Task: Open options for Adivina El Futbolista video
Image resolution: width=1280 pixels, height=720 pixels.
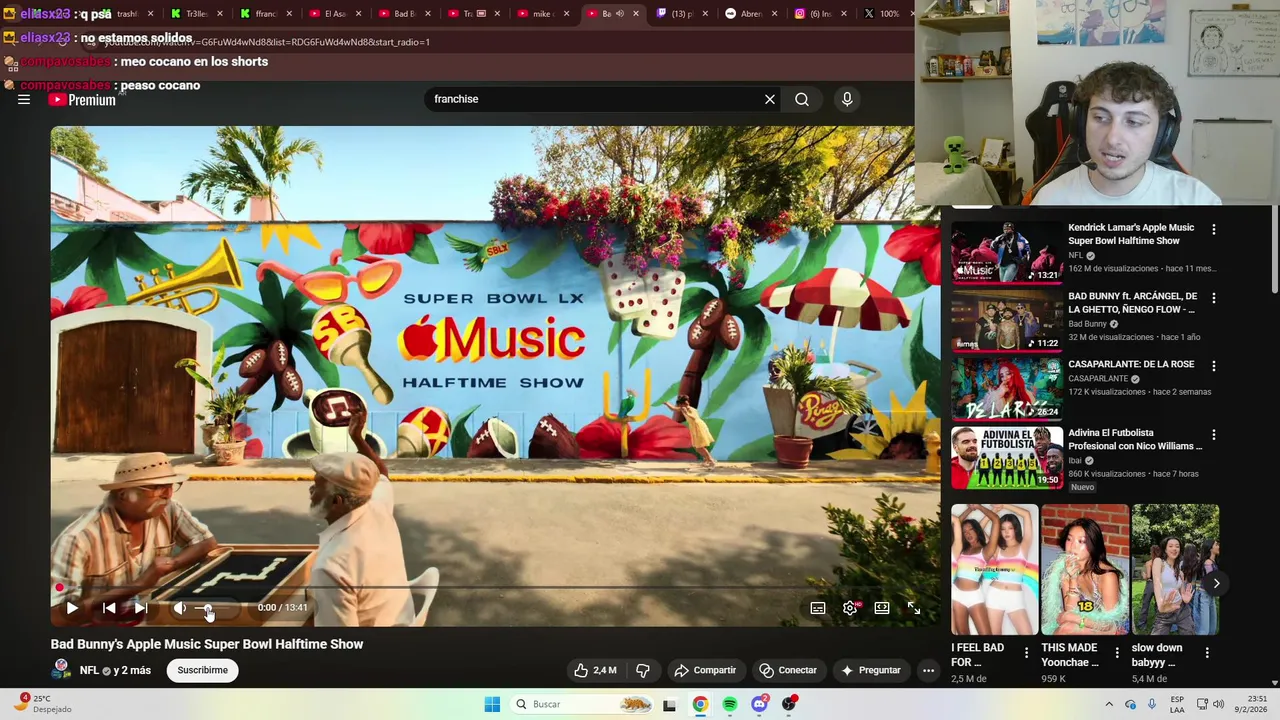Action: coord(1214,435)
